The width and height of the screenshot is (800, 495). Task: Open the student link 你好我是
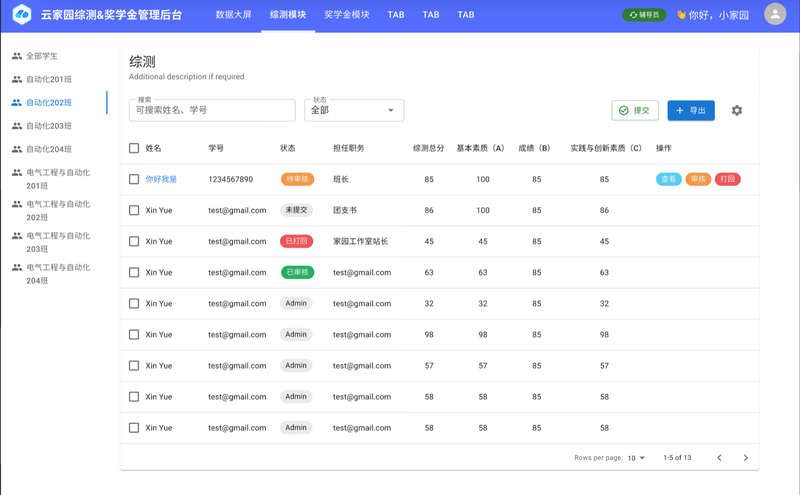point(161,179)
